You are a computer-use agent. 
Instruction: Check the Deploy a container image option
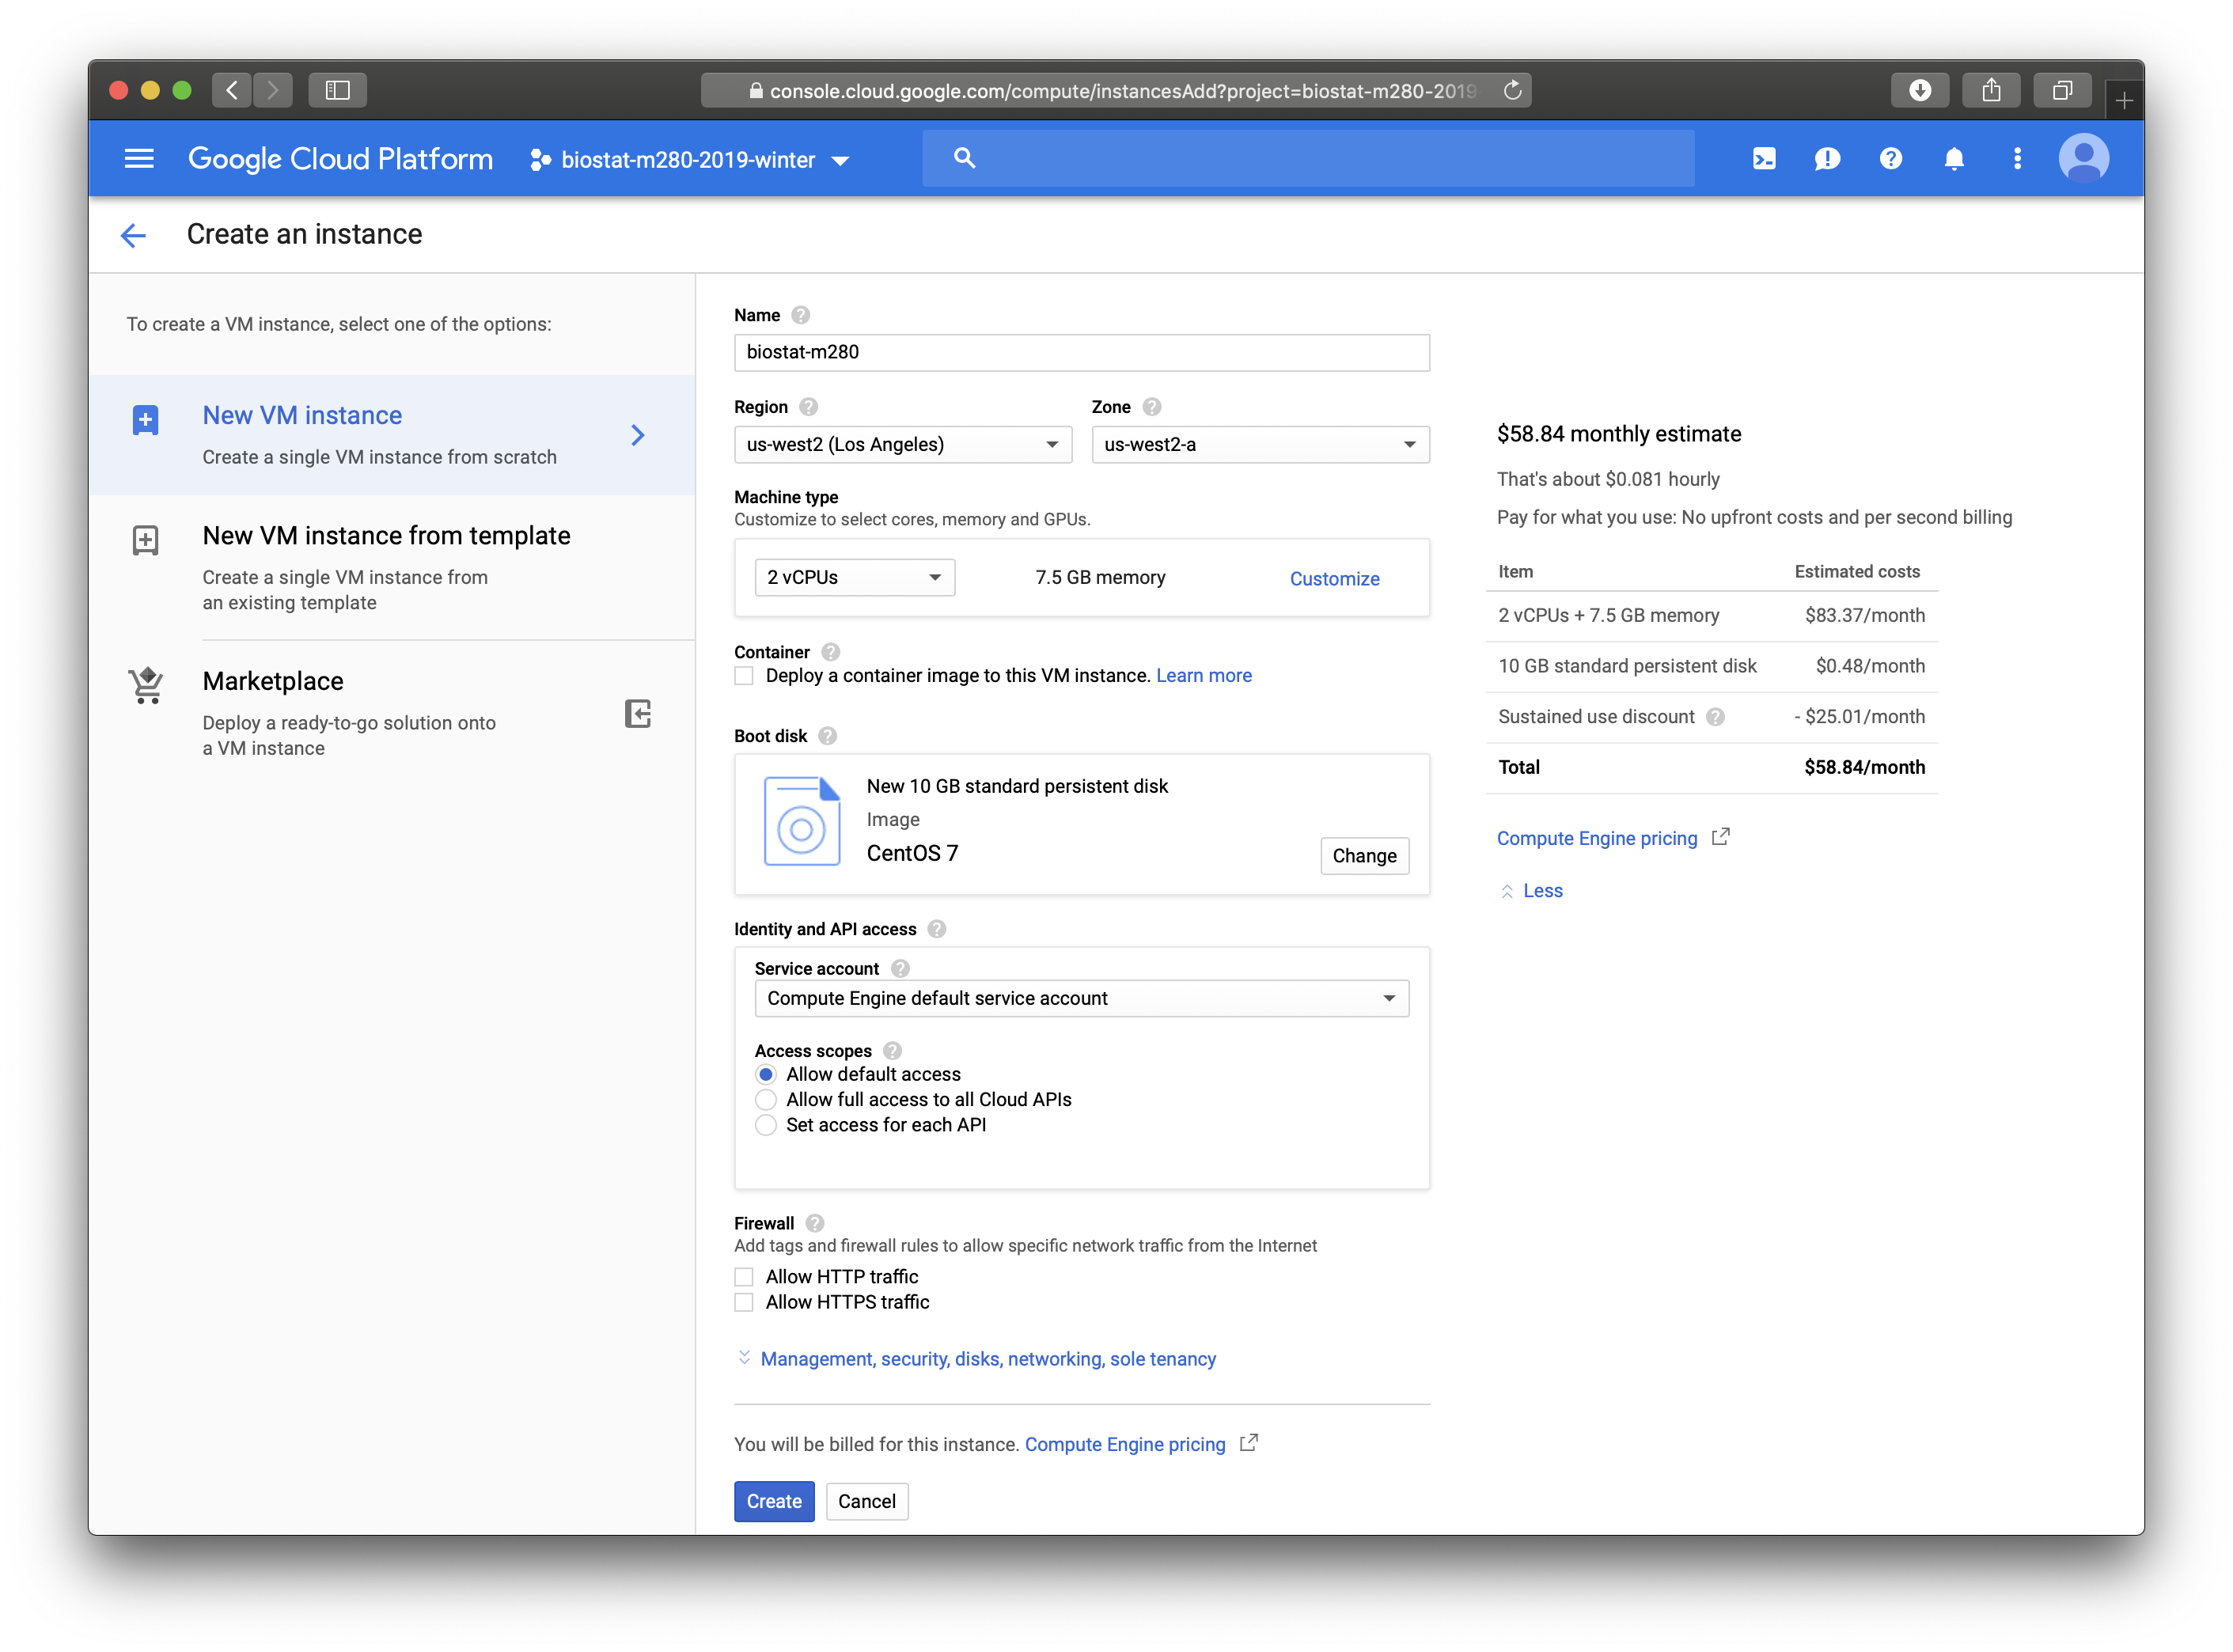[x=744, y=676]
